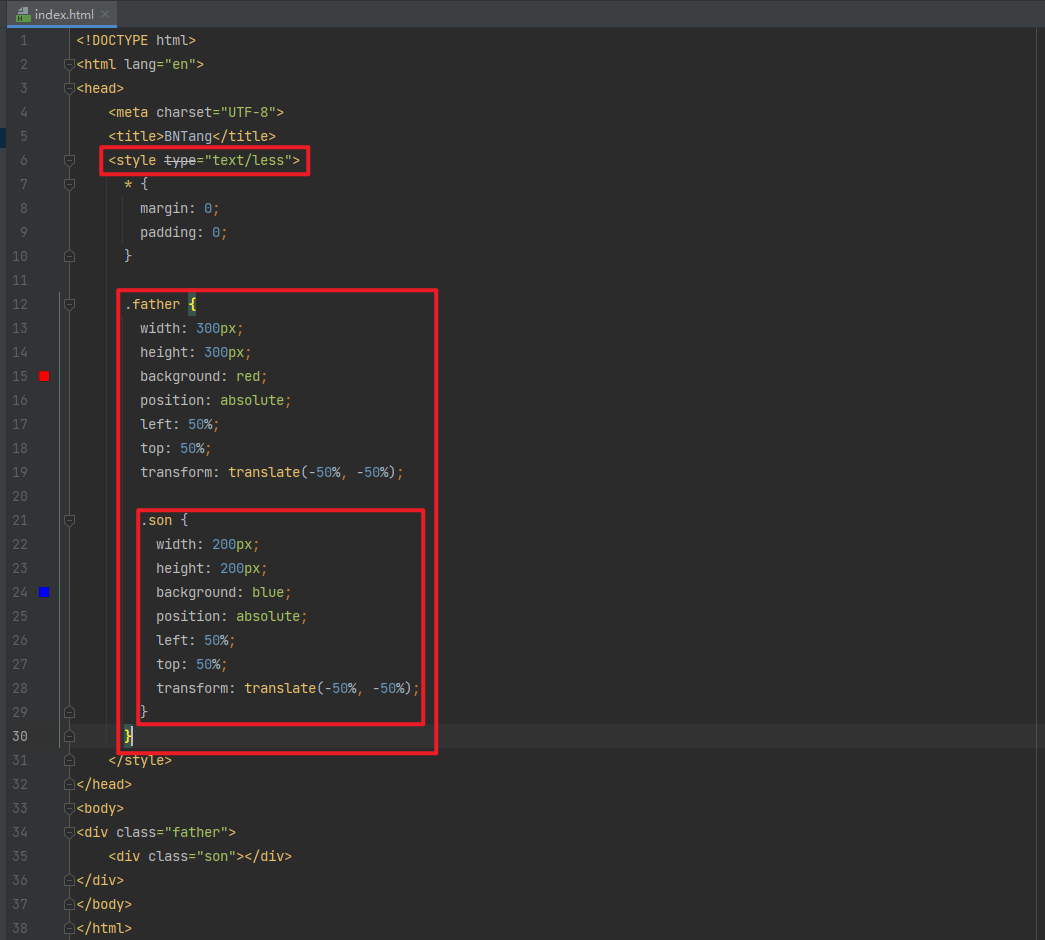The width and height of the screenshot is (1045, 940).
Task: Click the translate function on line 19
Action: tap(264, 472)
